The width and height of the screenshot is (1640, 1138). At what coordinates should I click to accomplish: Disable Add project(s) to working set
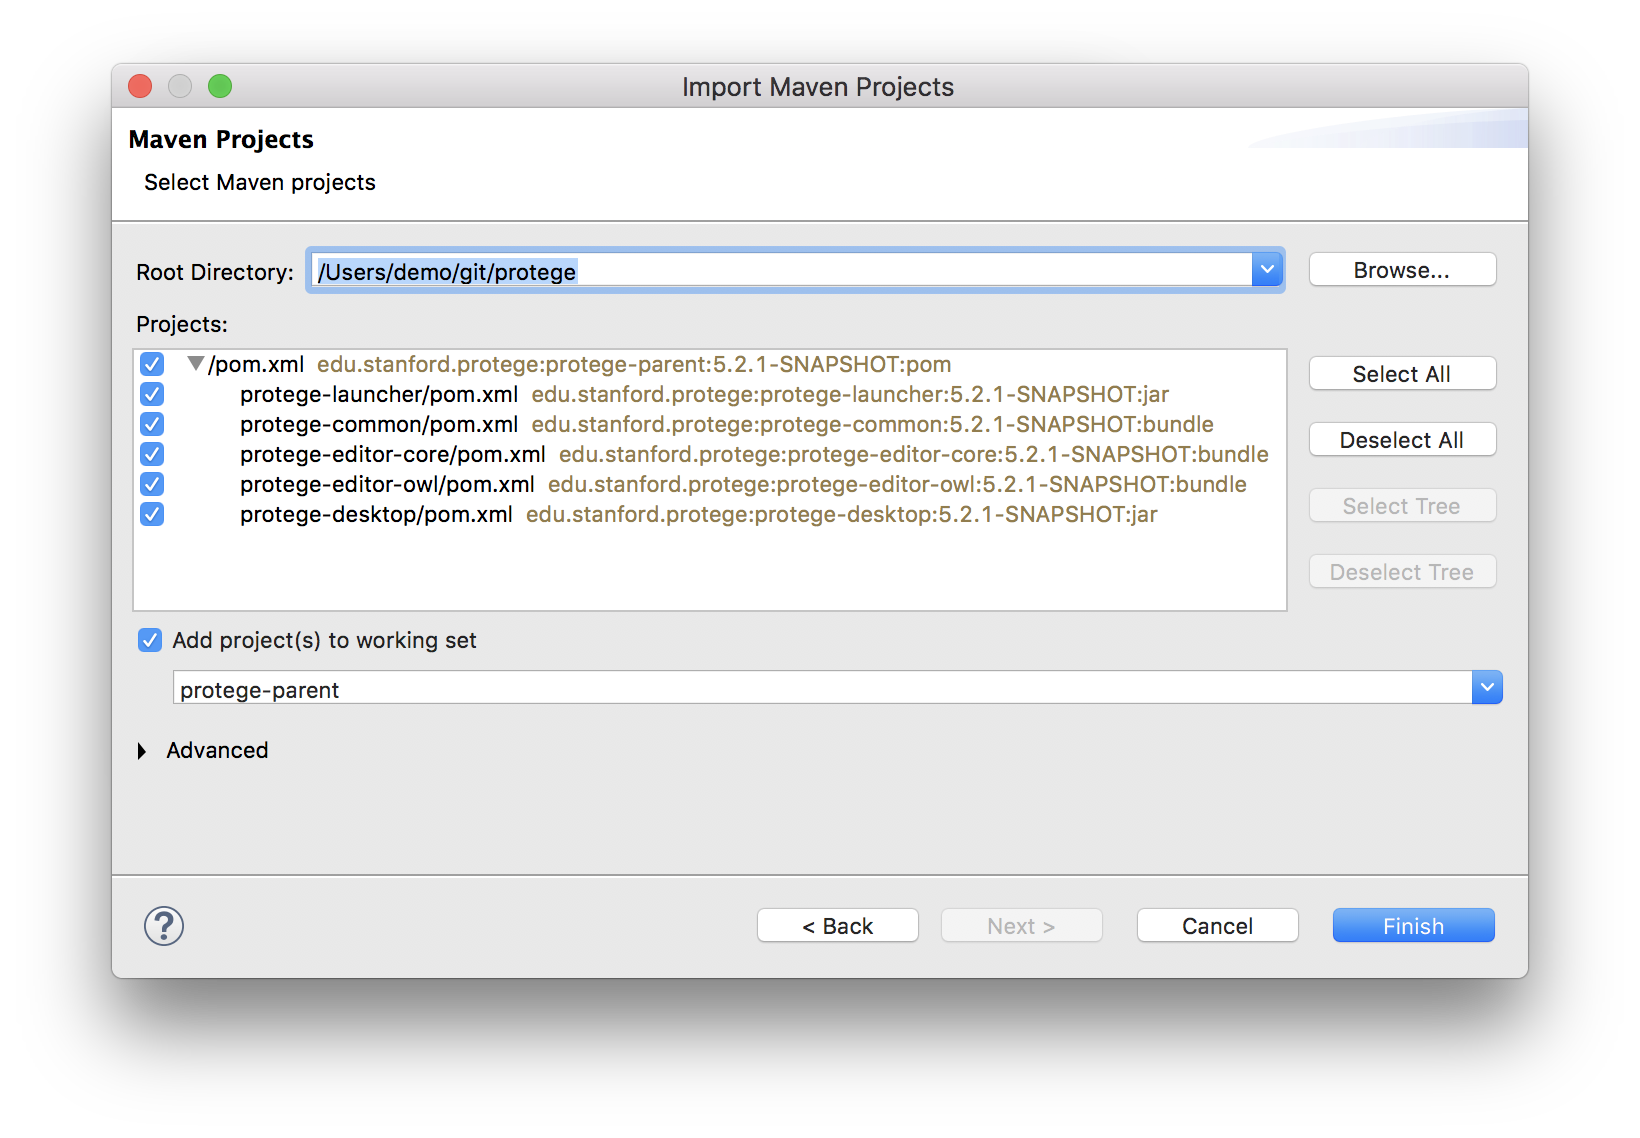[150, 640]
